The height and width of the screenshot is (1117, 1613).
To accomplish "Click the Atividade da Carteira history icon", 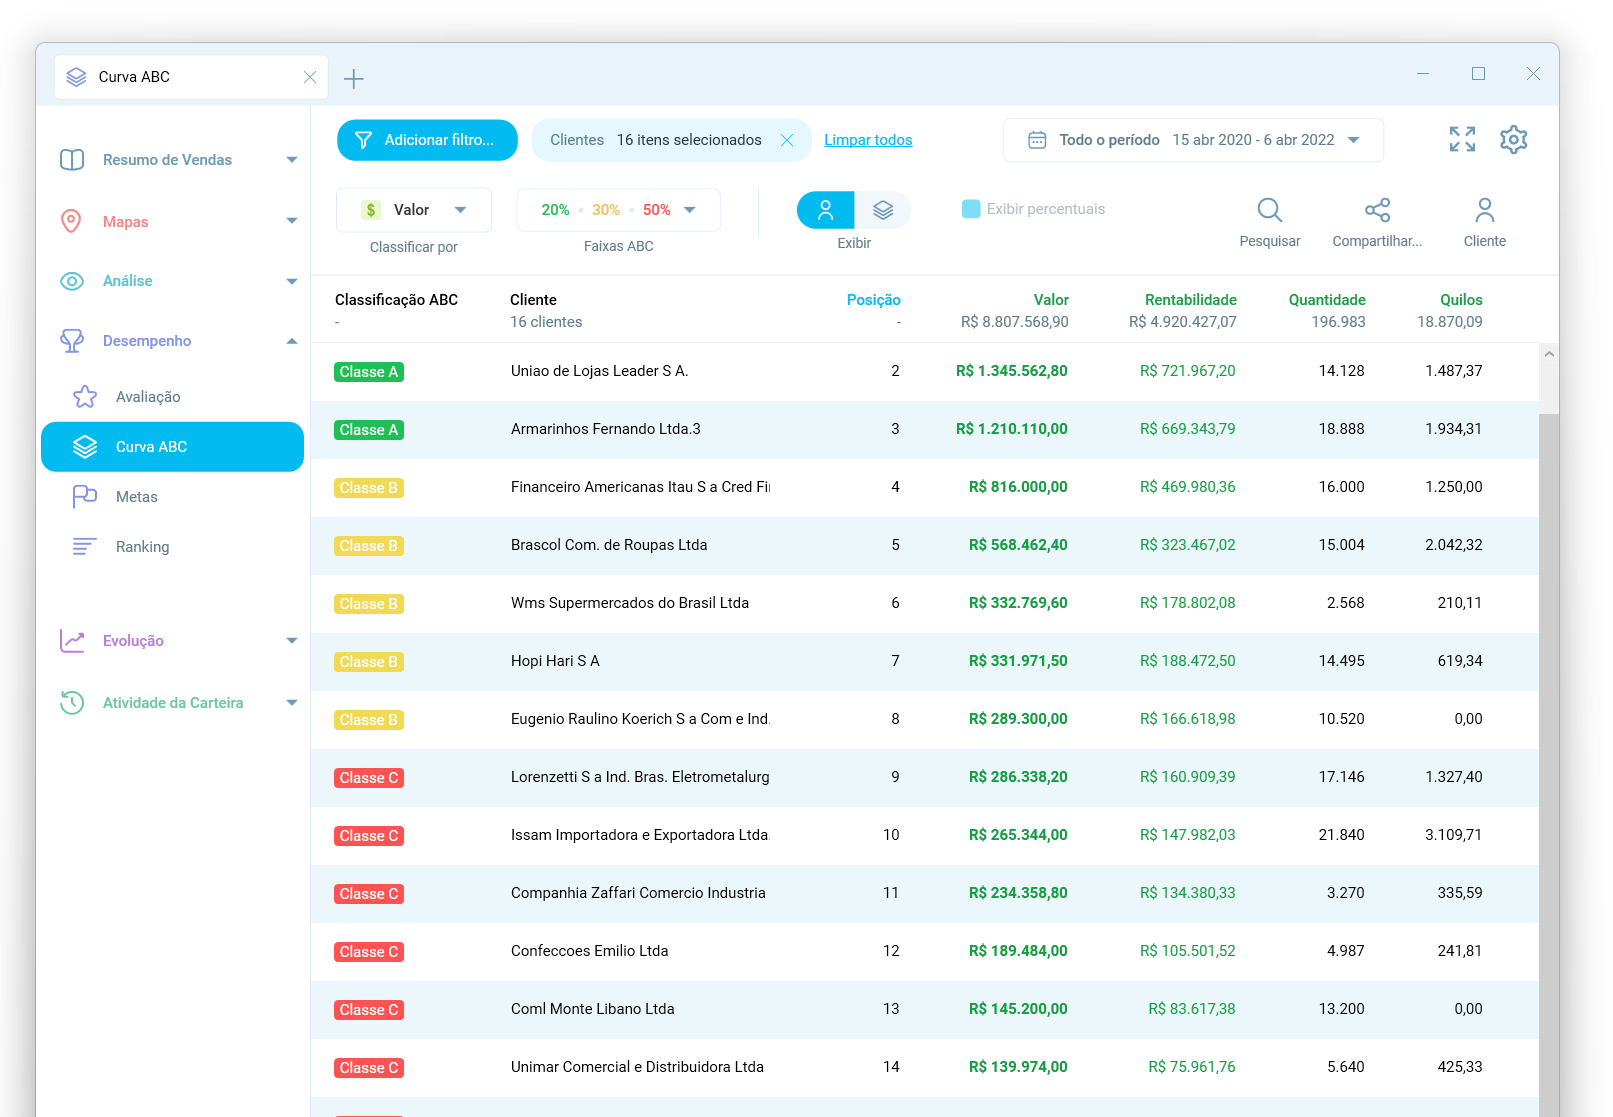I will 72,703.
